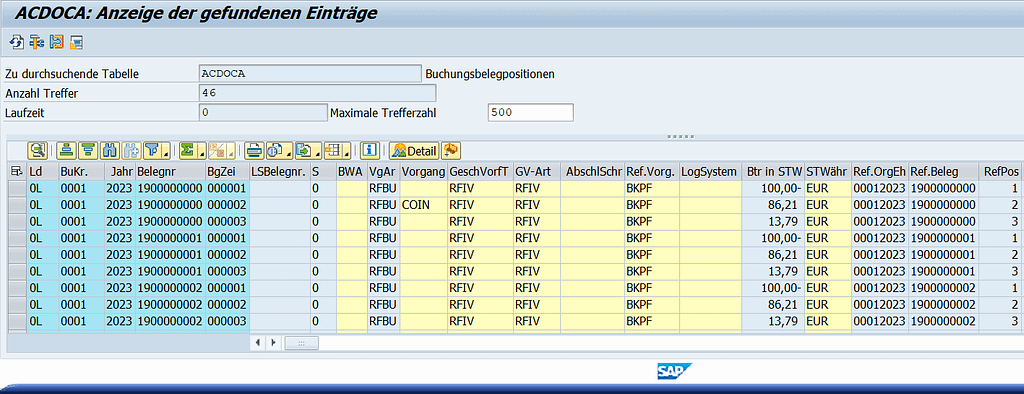1024x394 pixels.
Task: Open the export dropdown with the green arrow
Action: point(308,151)
